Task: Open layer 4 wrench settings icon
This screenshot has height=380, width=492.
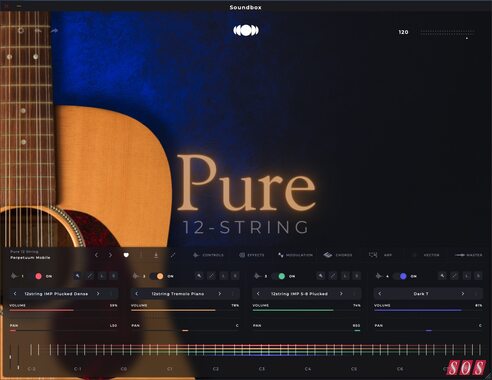Action: tap(442, 276)
